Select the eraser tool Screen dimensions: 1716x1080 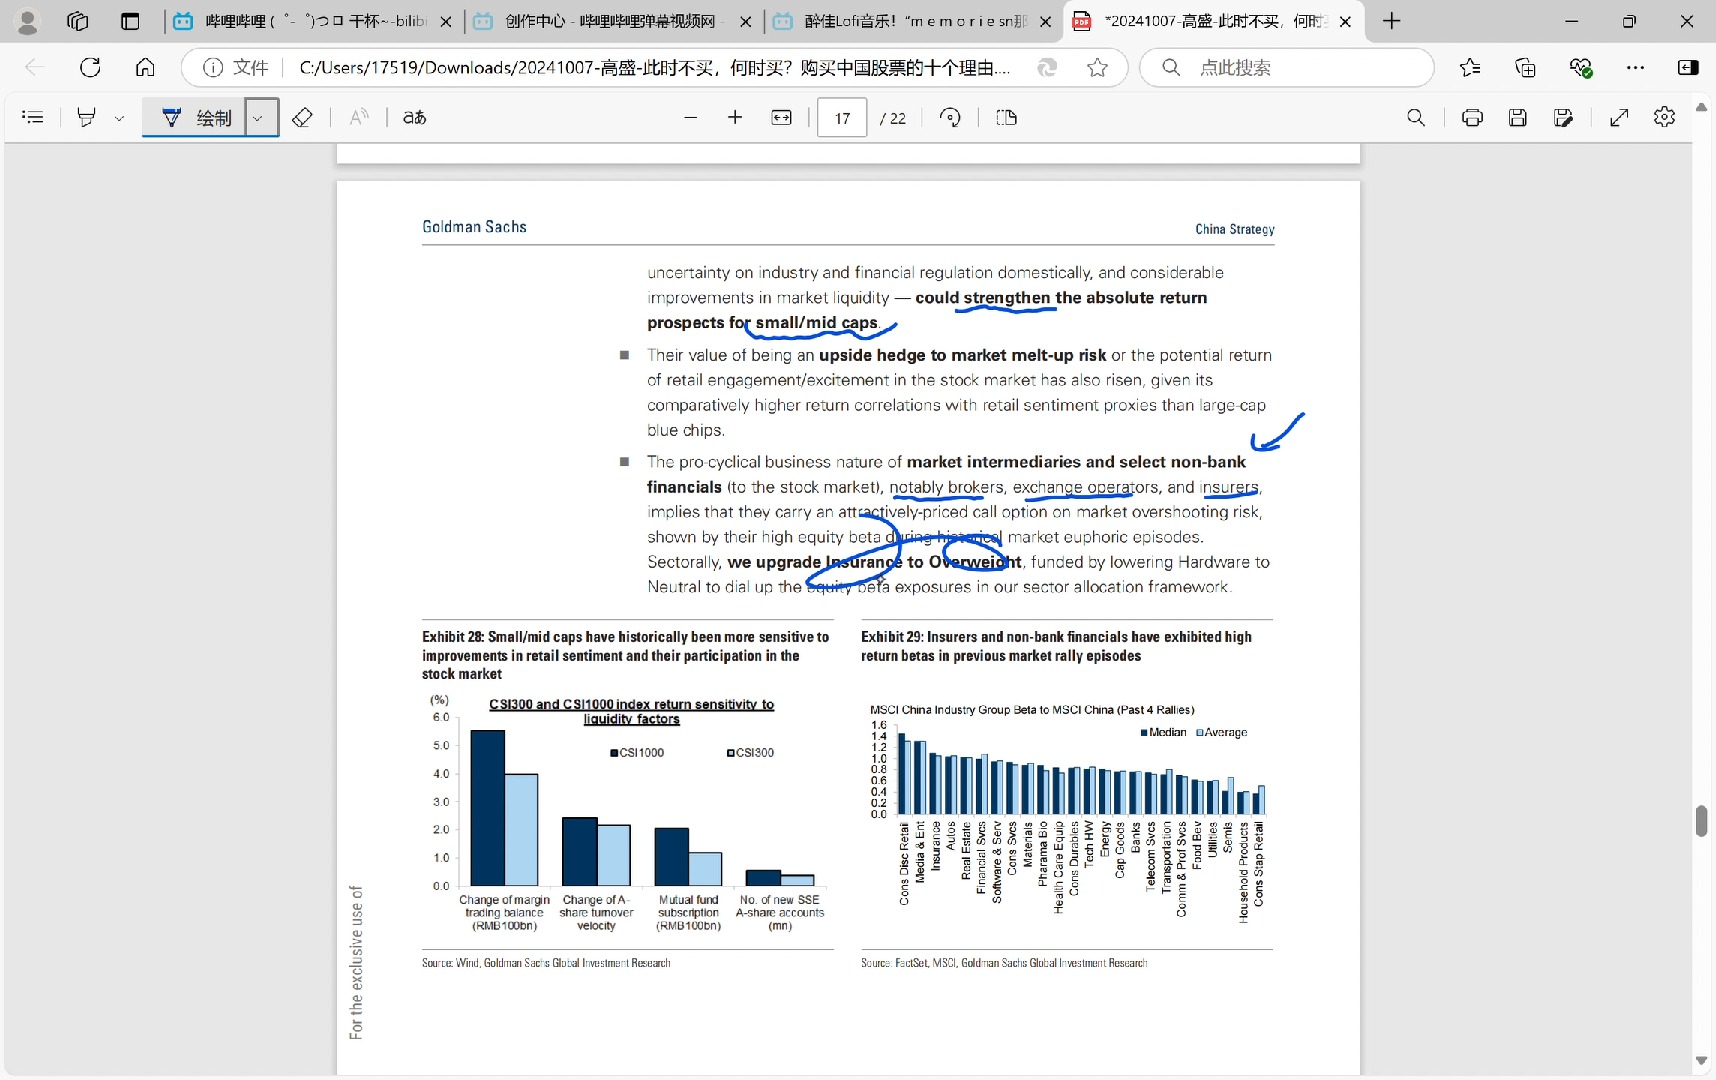[x=302, y=118]
